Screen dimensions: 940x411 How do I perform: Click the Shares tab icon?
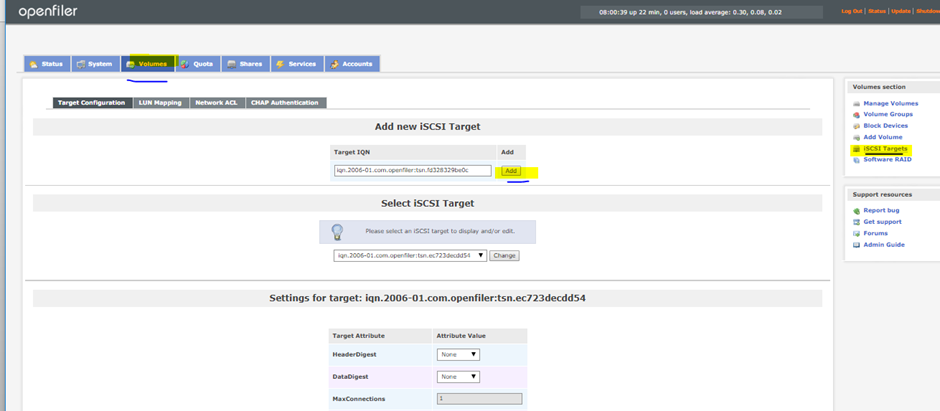pyautogui.click(x=231, y=64)
